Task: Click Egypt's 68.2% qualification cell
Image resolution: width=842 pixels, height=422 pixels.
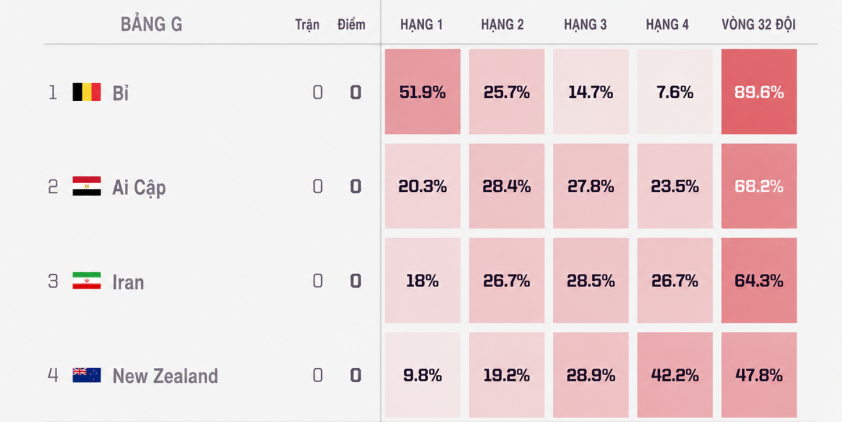Action: click(759, 186)
